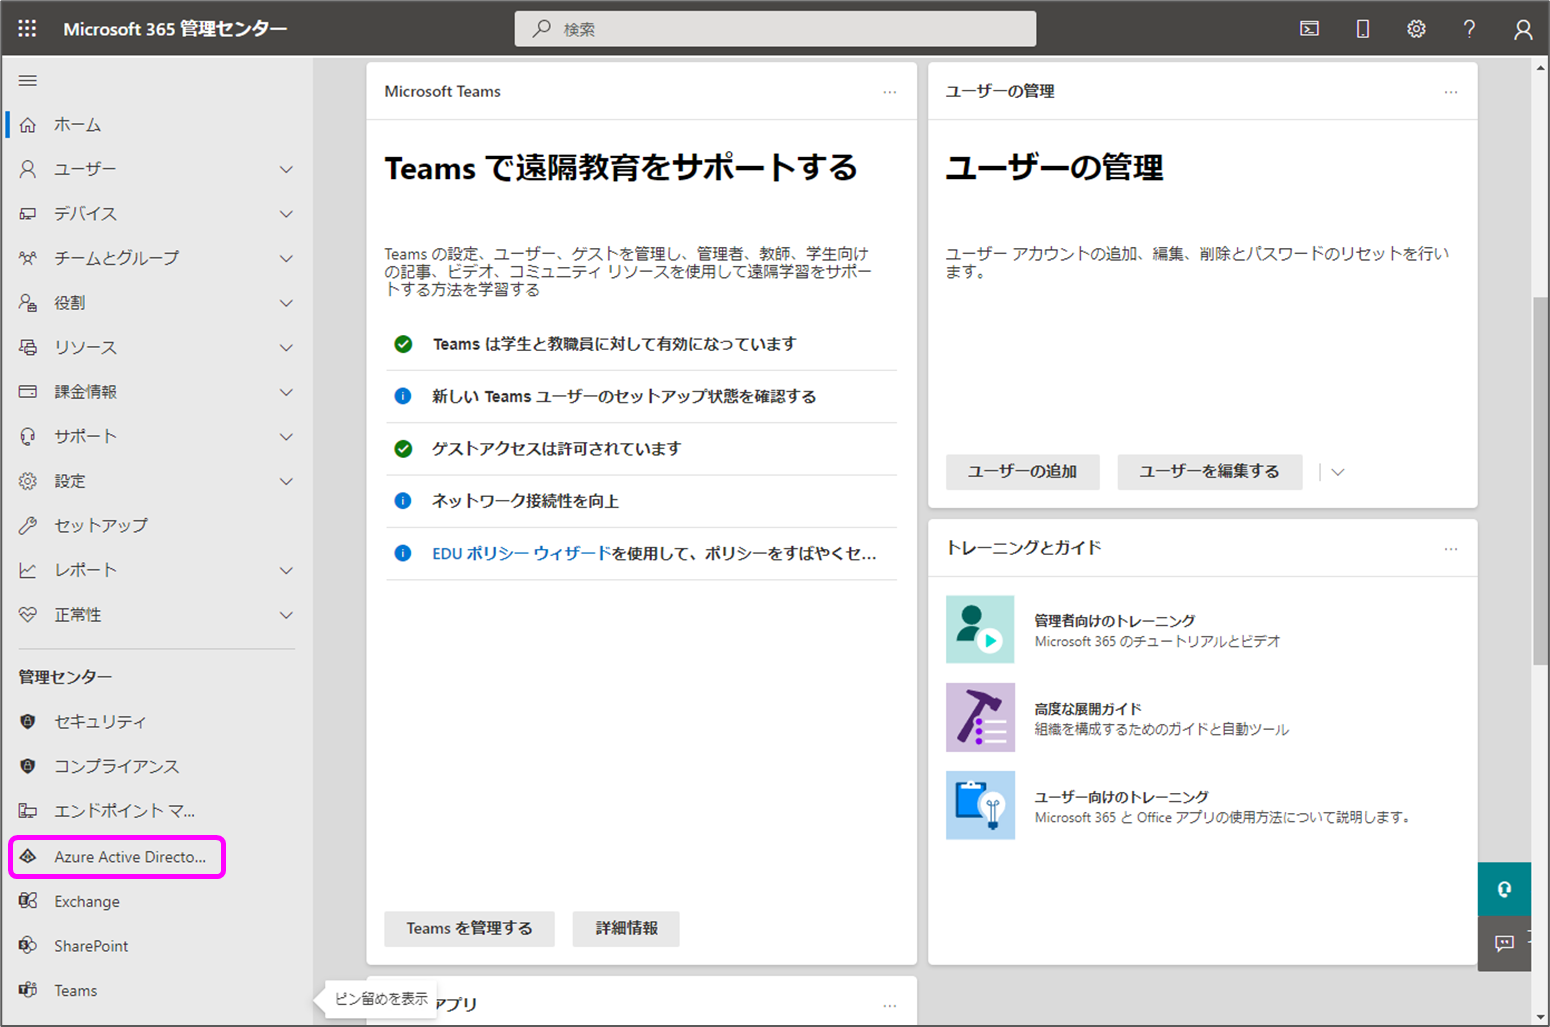
Task: Open the settings gear in the top bar
Action: pos(1416,28)
